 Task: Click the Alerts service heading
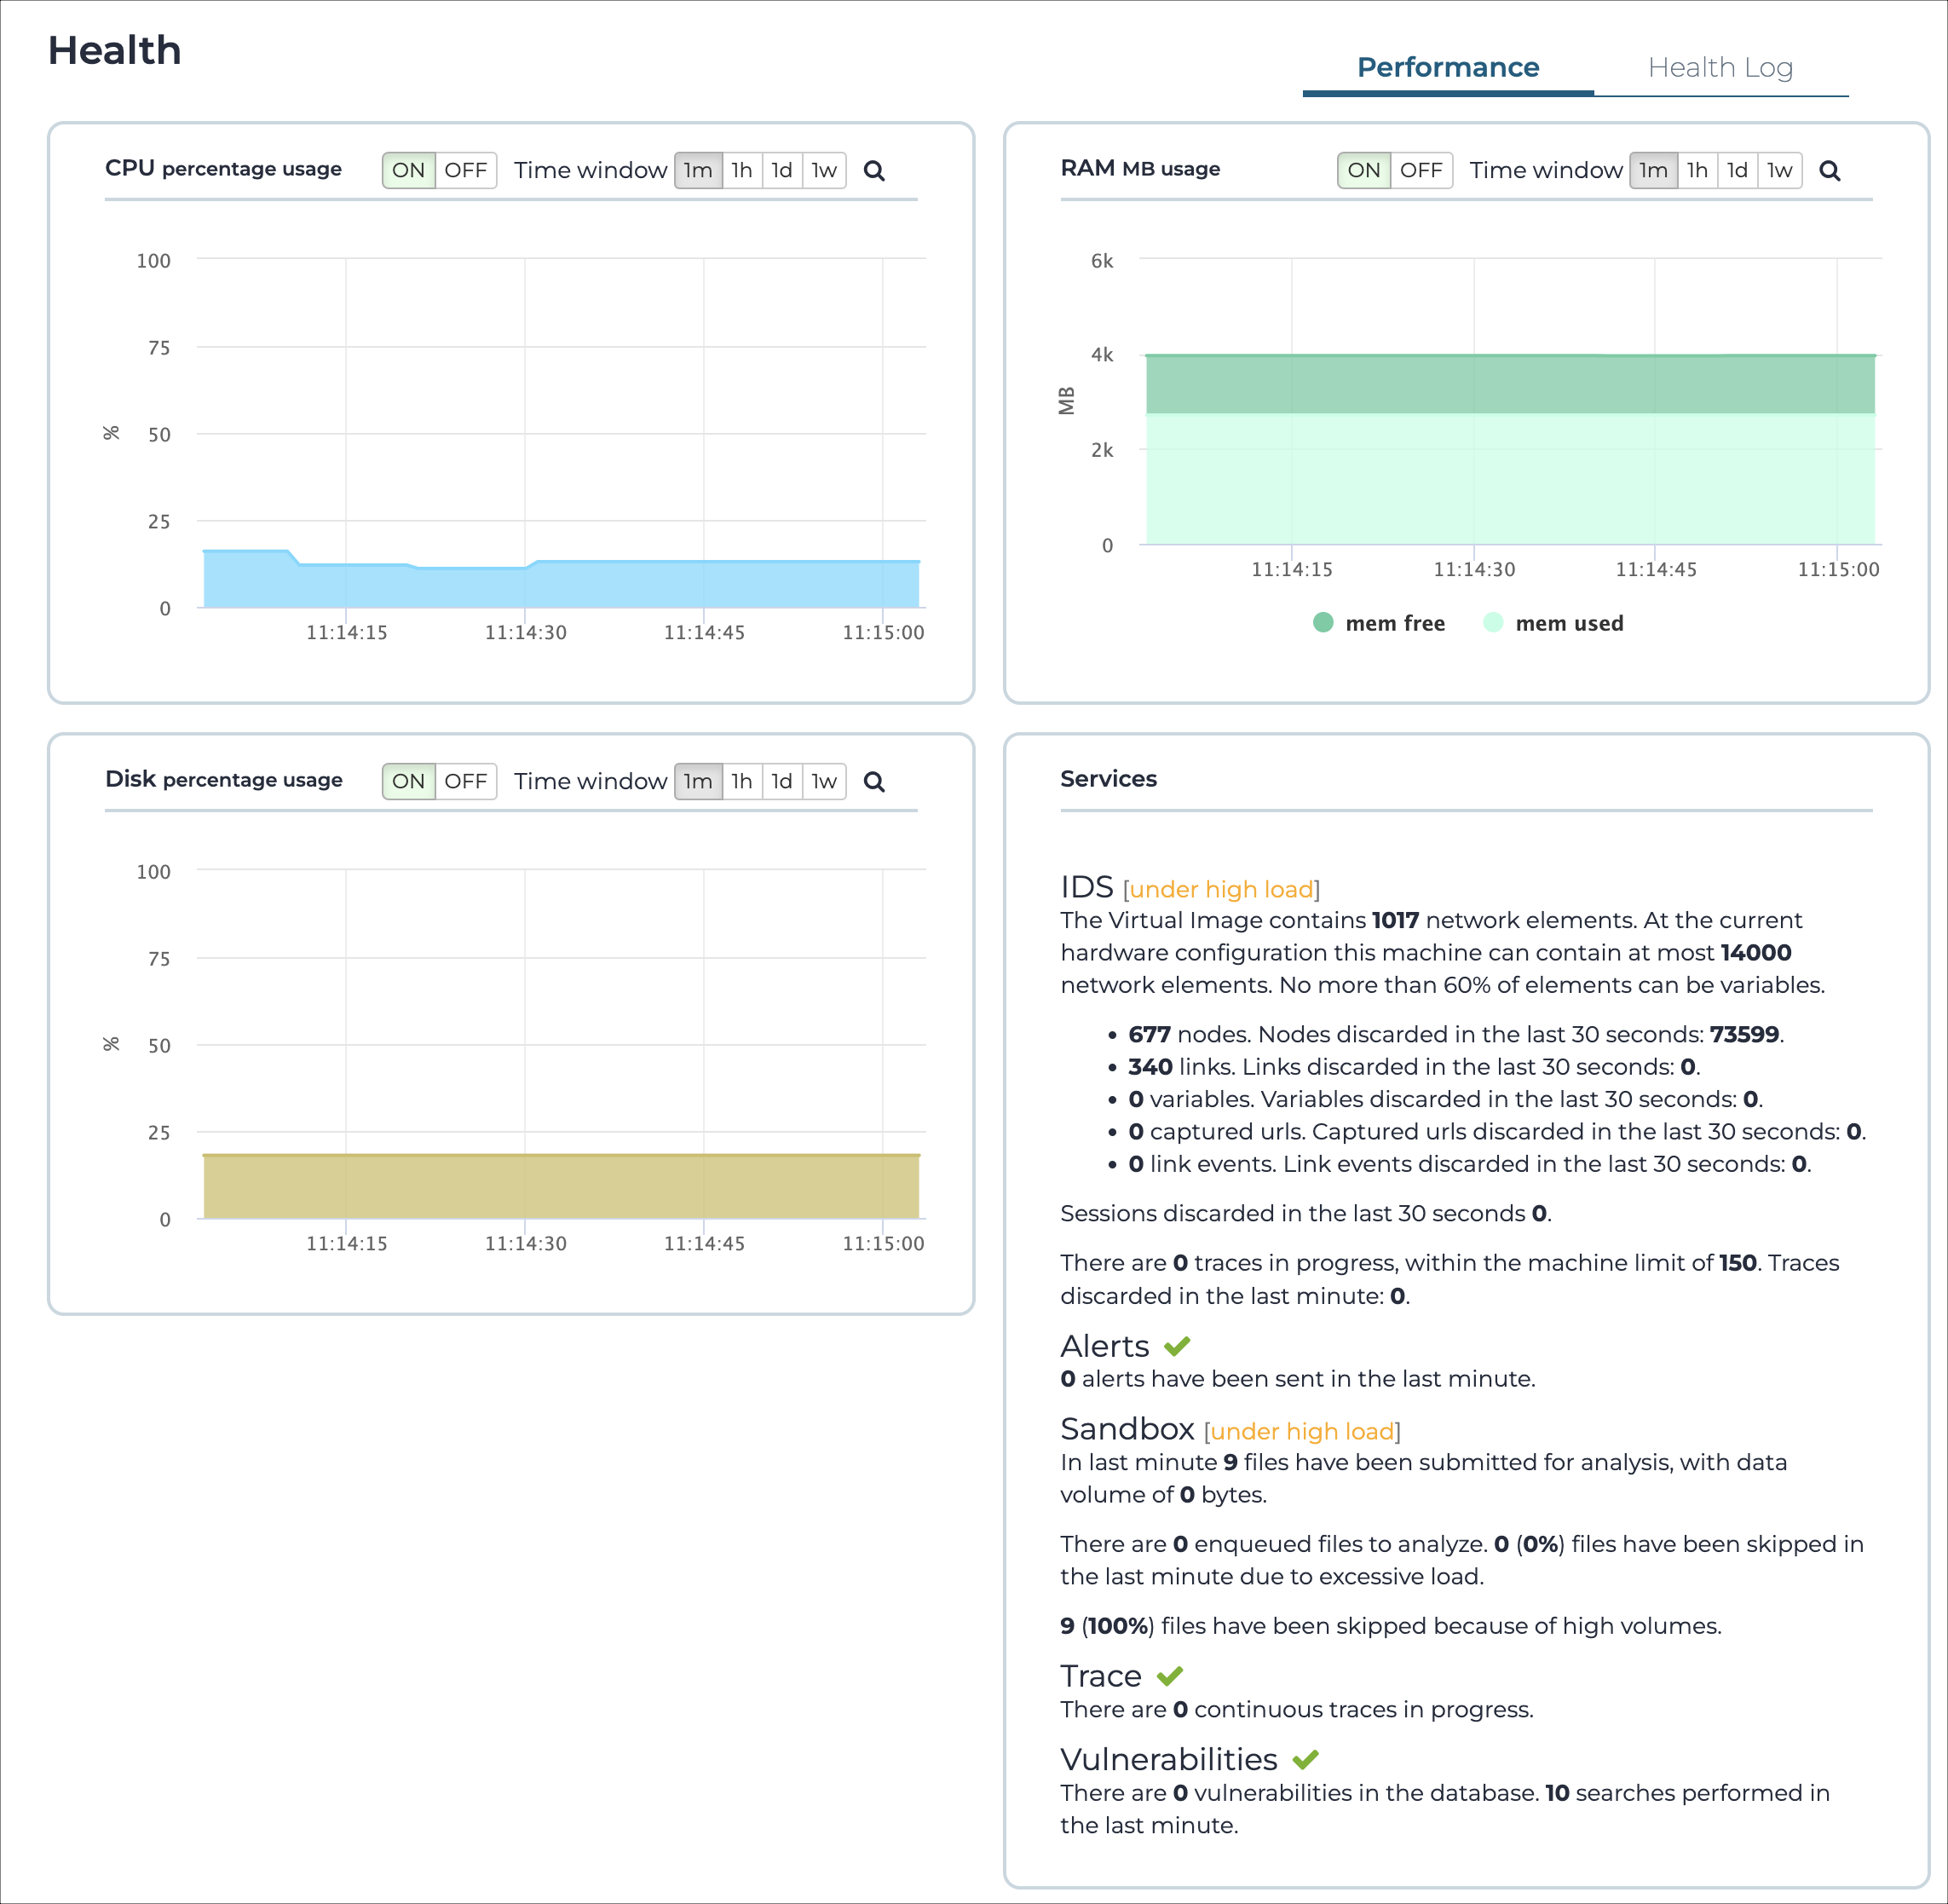[1105, 1346]
